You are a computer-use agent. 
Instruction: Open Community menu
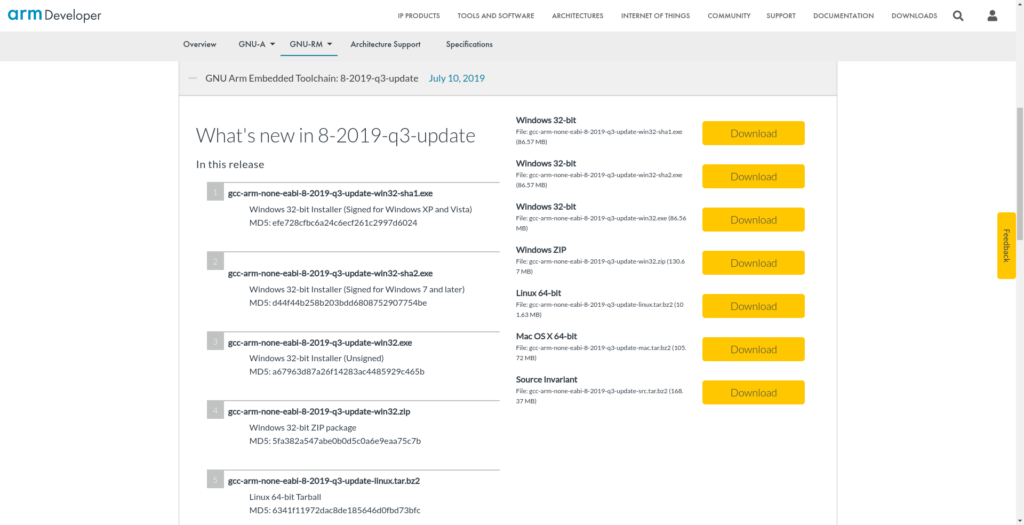(x=729, y=16)
